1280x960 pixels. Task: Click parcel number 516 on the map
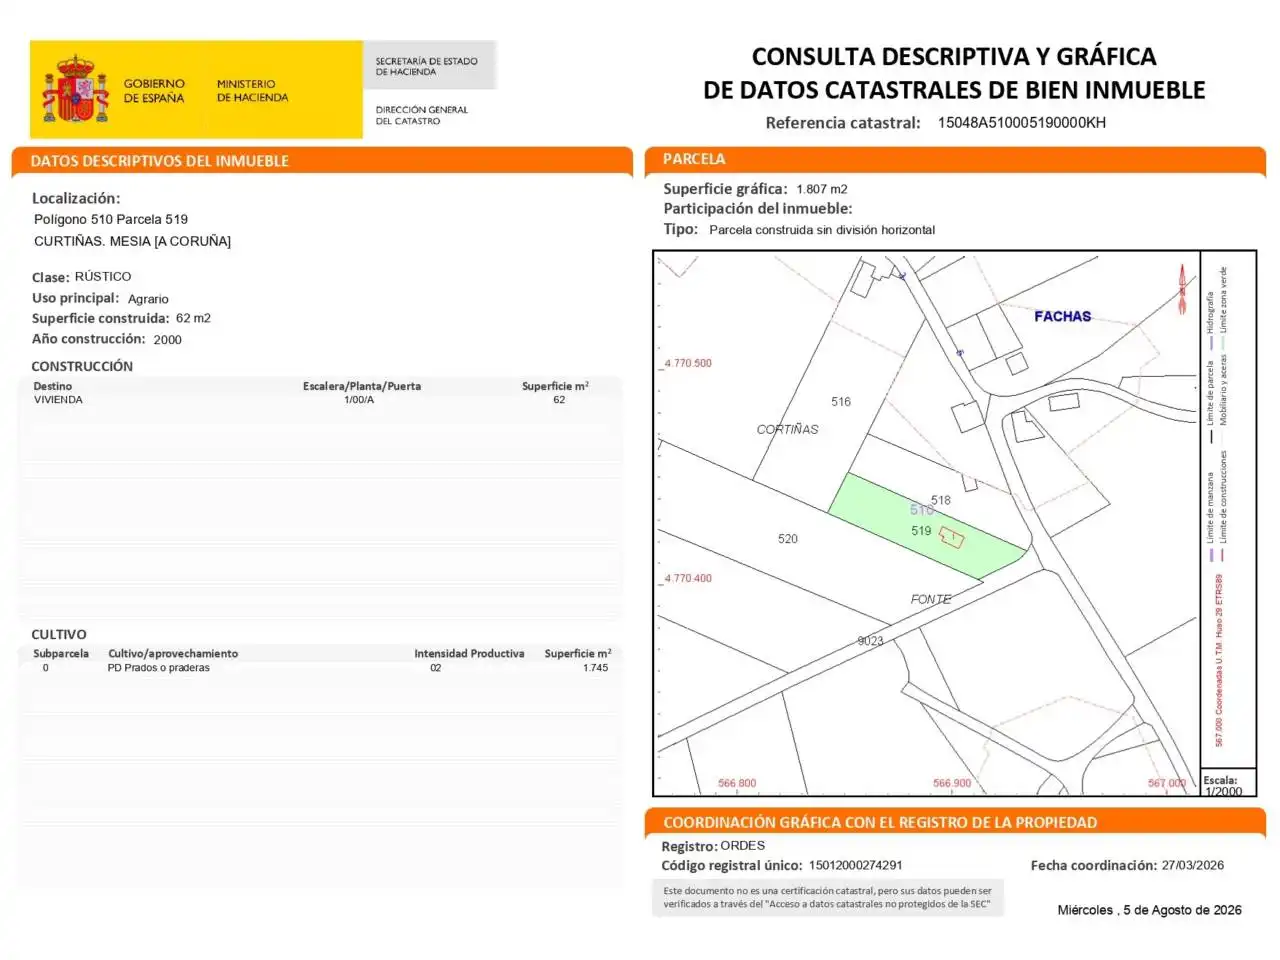tap(841, 402)
